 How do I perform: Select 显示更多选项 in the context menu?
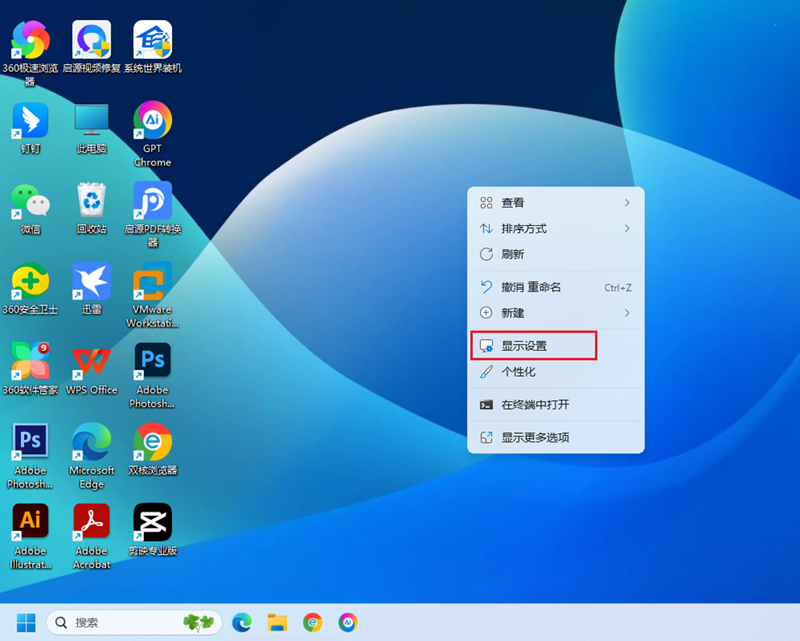click(556, 437)
